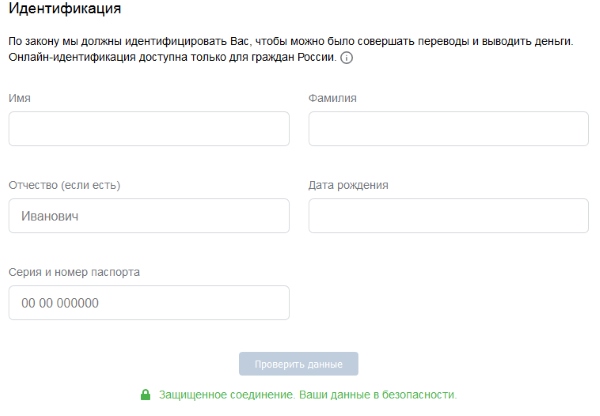This screenshot has height=416, width=600.
Task: Click the 'Защищенное соединение' text
Action: click(x=222, y=394)
